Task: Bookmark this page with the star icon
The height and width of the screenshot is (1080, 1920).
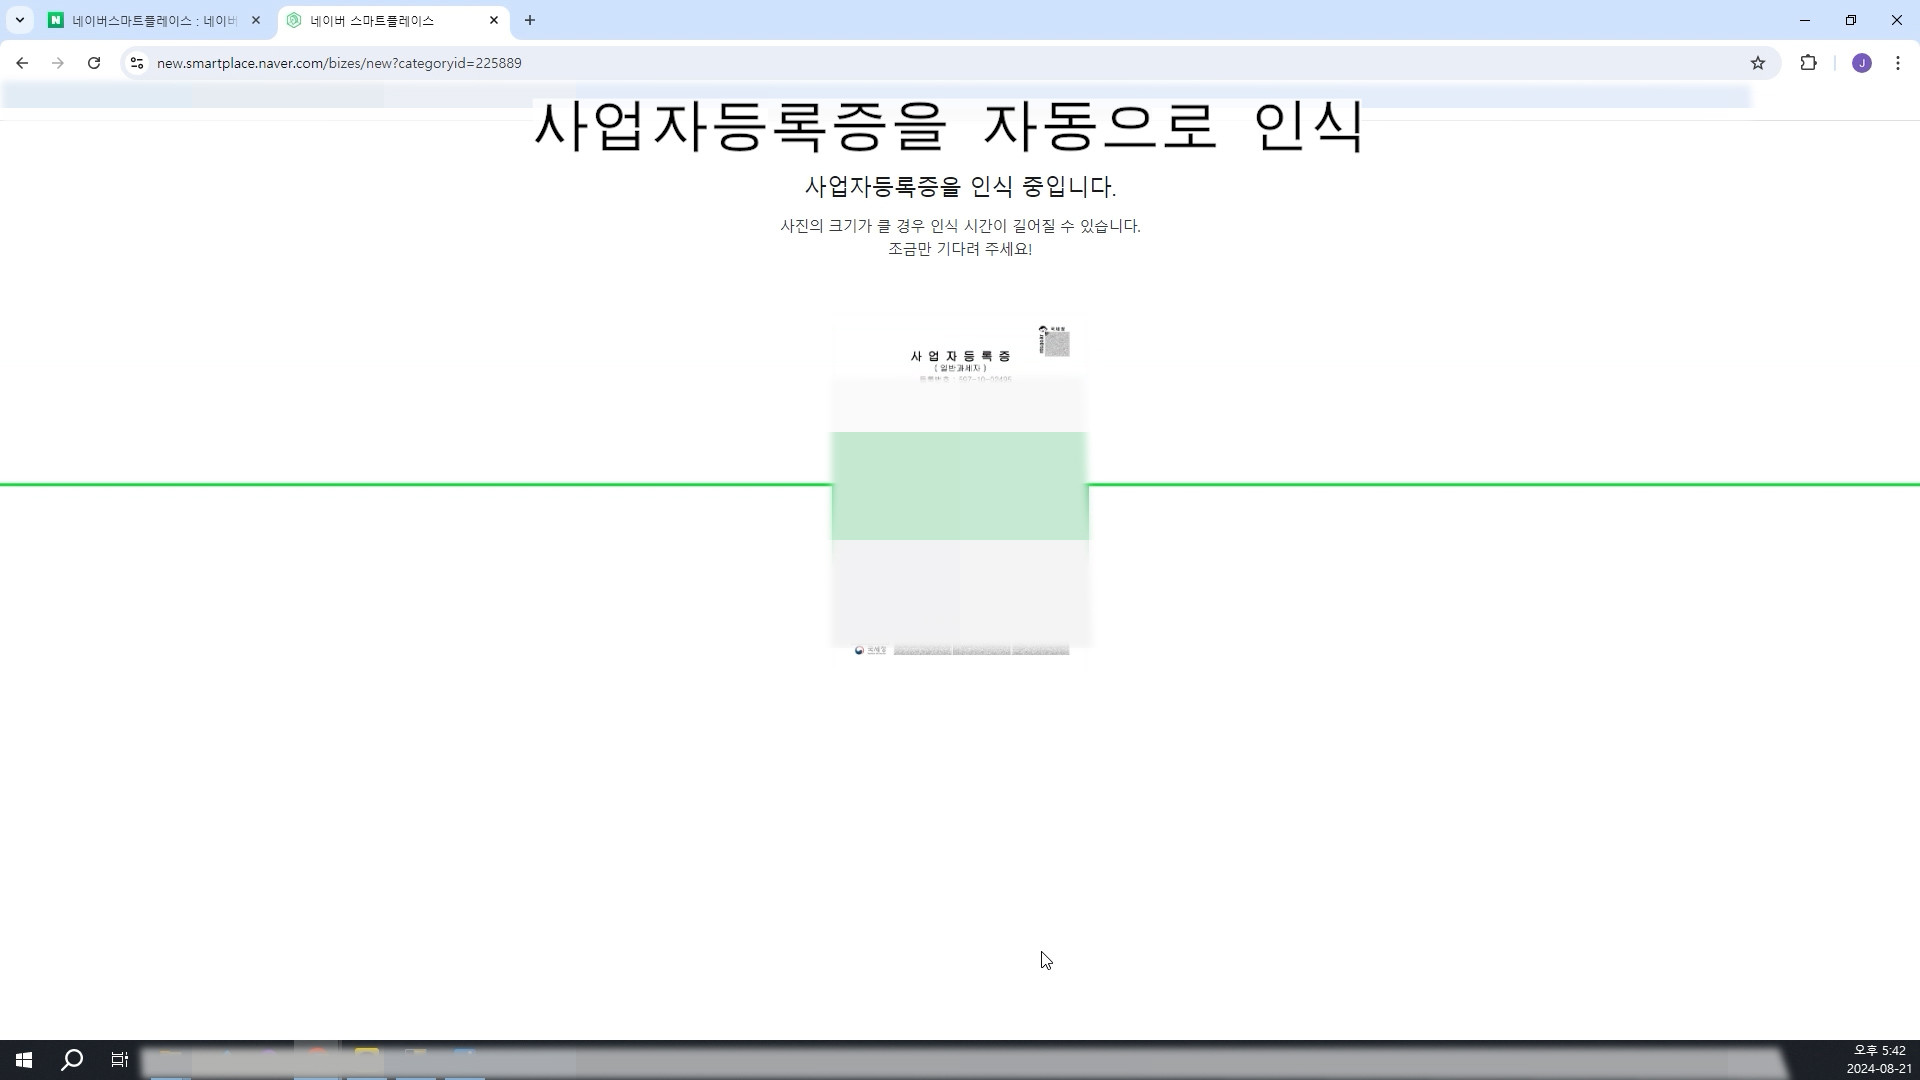Action: [x=1758, y=63]
